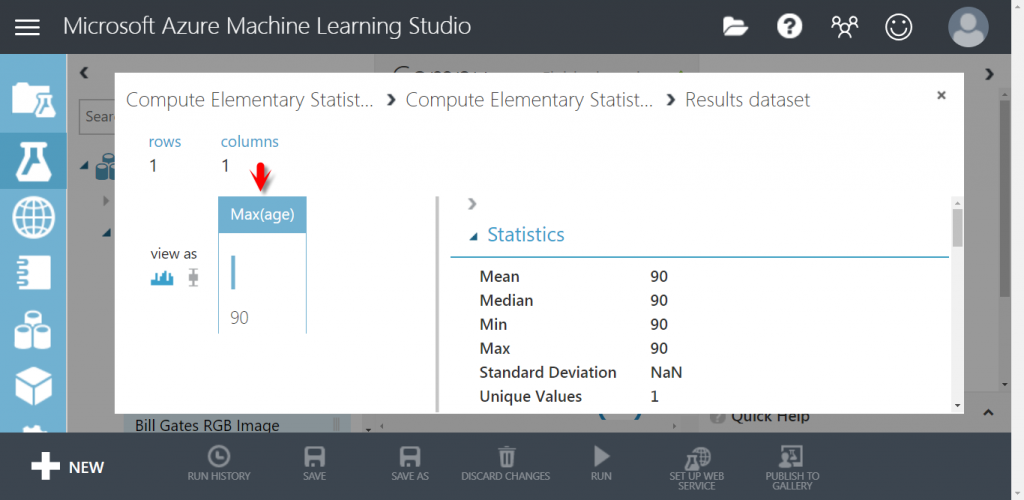Click the Results dataset breadcrumb
Screen dimensions: 1024x500
pos(747,100)
